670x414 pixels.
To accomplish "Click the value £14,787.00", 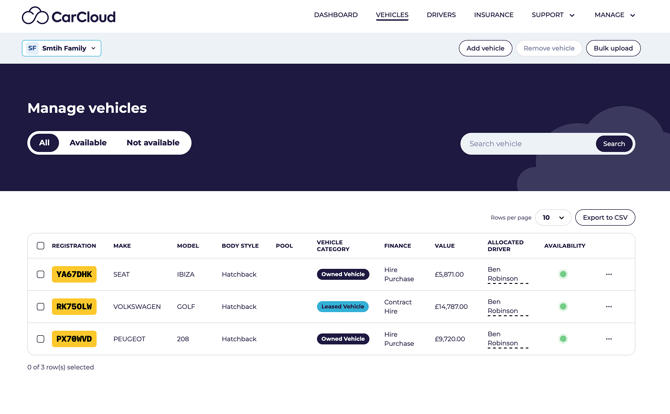I will click(451, 306).
